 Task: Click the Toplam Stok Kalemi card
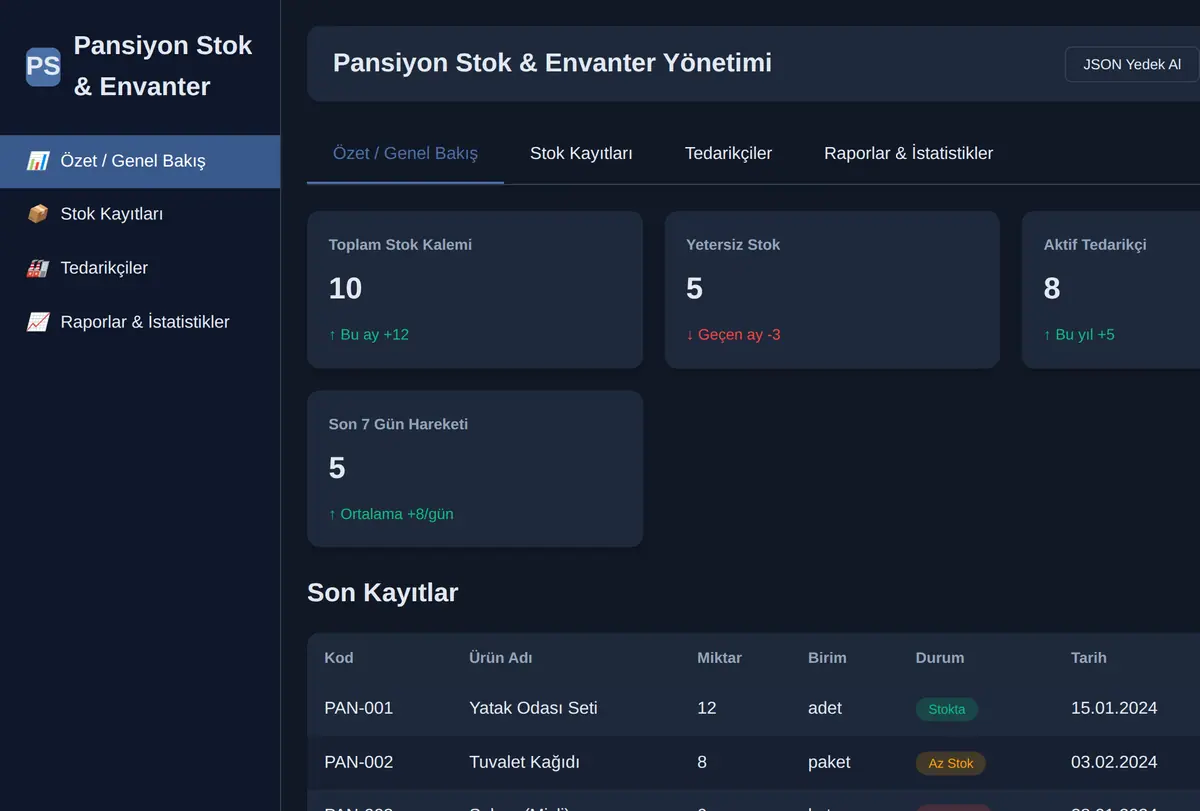click(x=475, y=290)
